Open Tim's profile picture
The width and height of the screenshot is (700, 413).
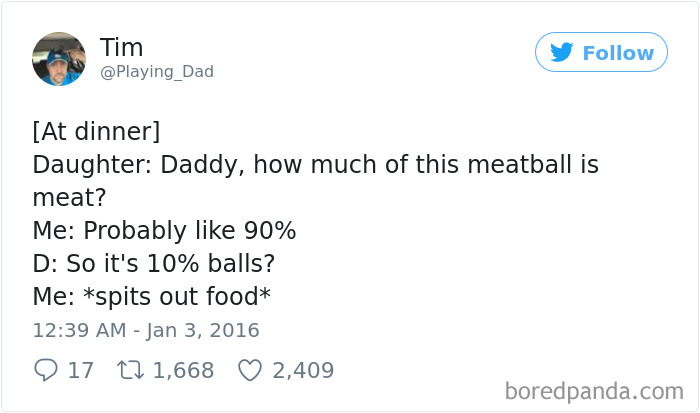point(59,59)
